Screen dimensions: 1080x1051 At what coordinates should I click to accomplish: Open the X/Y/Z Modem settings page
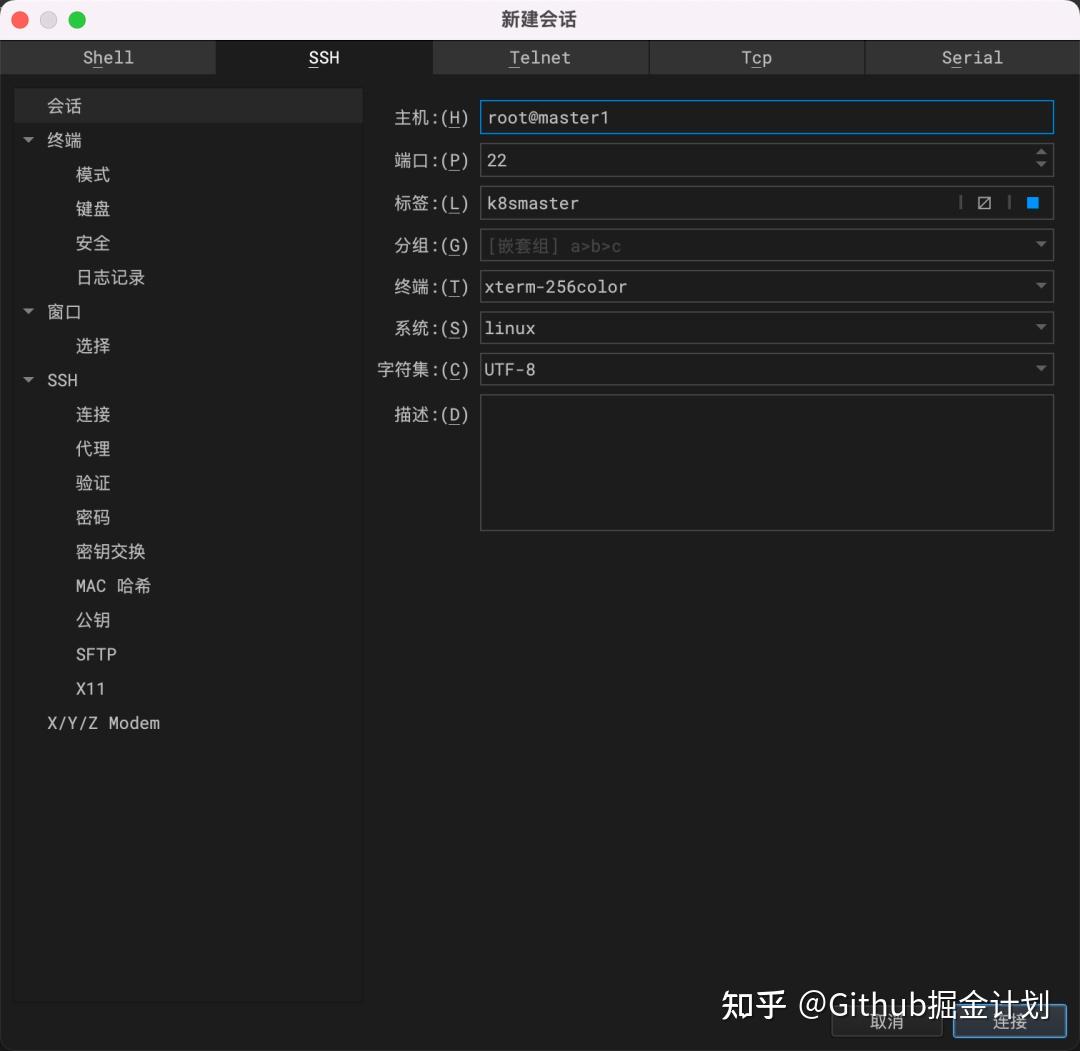pyautogui.click(x=103, y=723)
